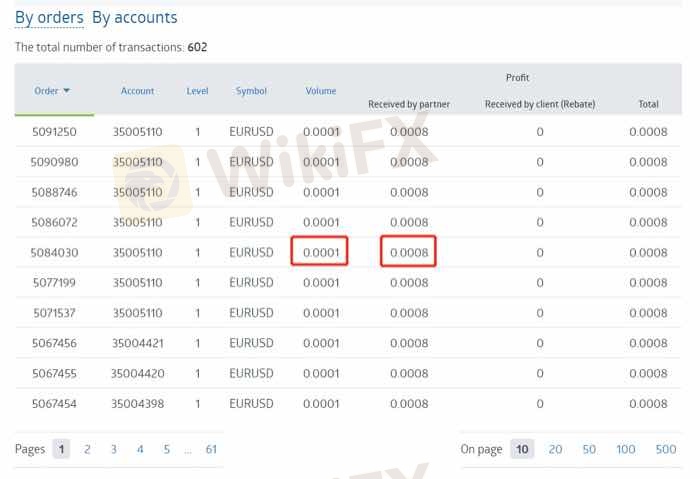This screenshot has height=479, width=700.
Task: Sort by Received by client (Rebate) column
Action: tap(539, 104)
